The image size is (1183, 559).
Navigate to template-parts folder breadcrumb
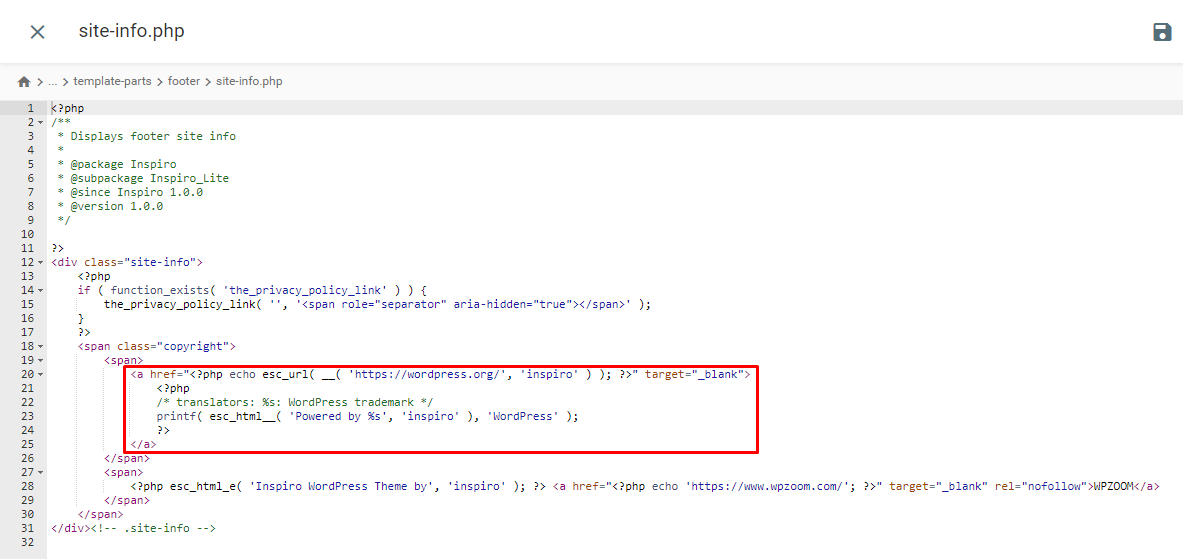[x=112, y=81]
